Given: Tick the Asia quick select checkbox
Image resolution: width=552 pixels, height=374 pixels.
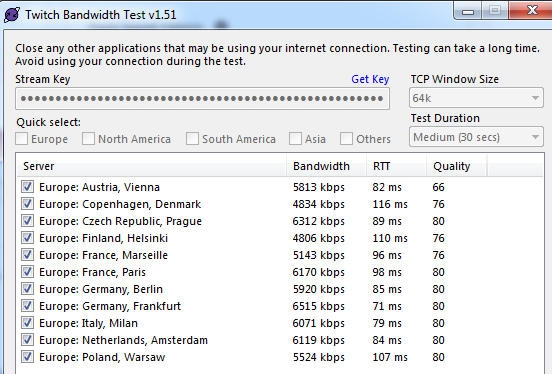Looking at the screenshot, I should [295, 139].
